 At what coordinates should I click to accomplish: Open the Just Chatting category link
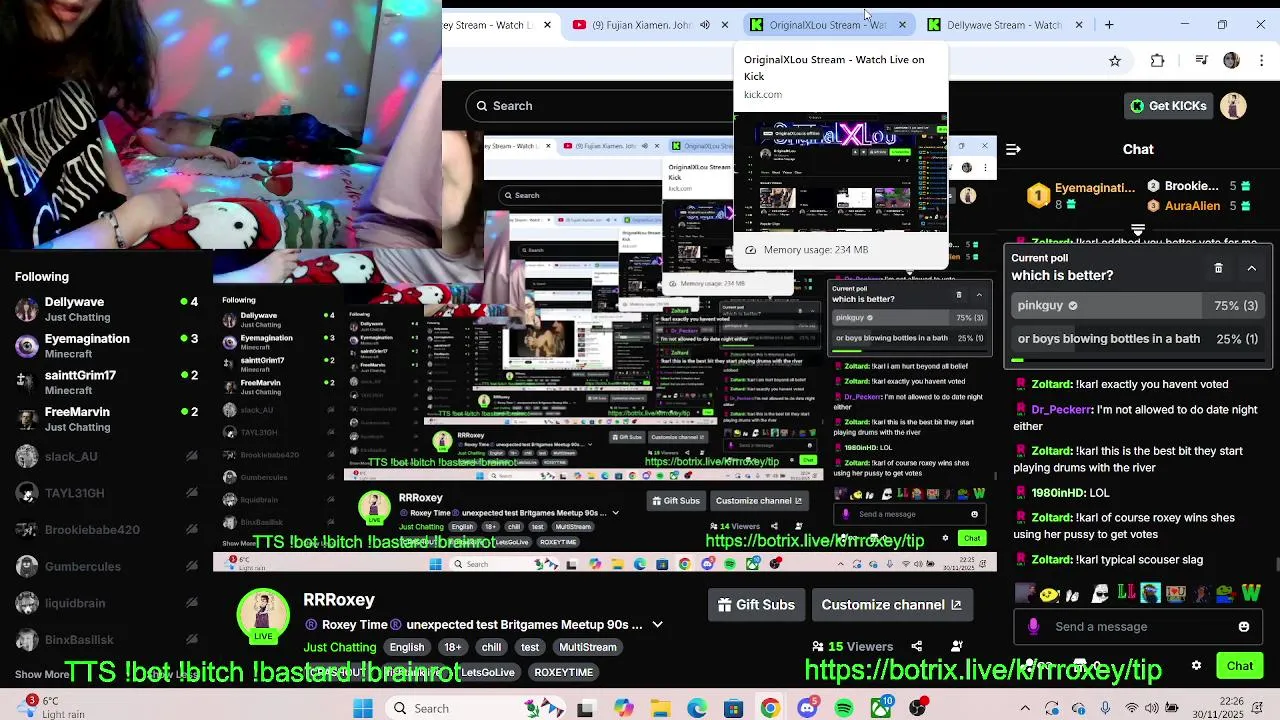point(339,647)
